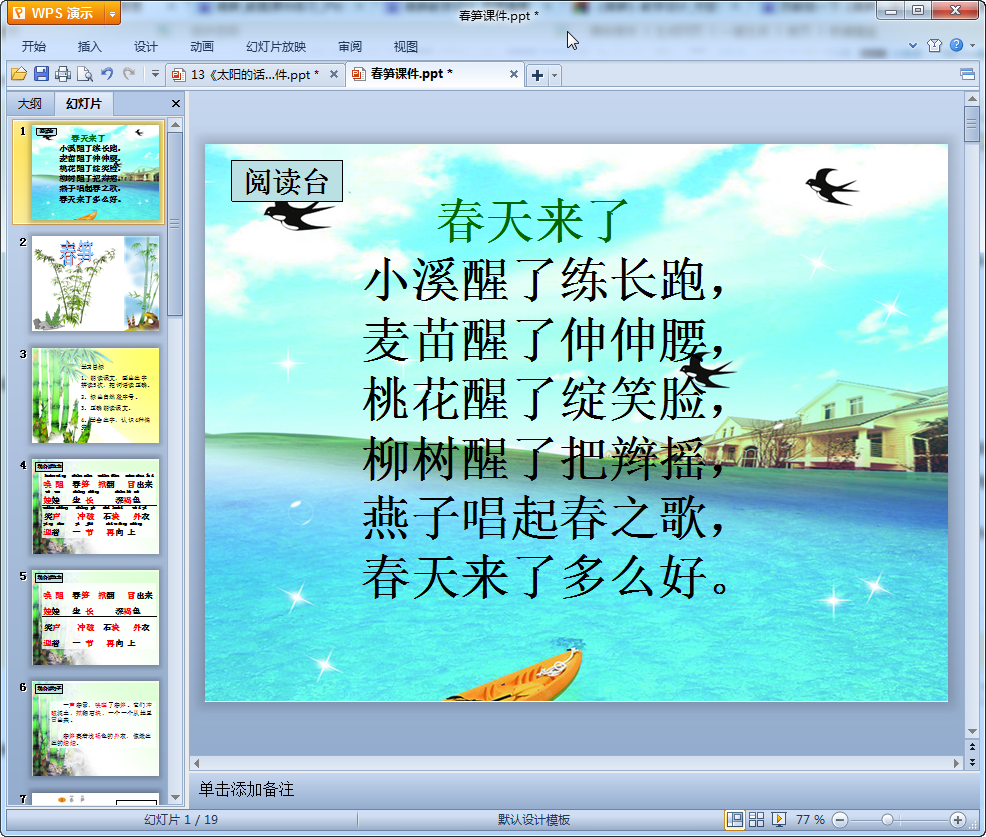
Task: Open help with the question mark icon
Action: point(956,45)
